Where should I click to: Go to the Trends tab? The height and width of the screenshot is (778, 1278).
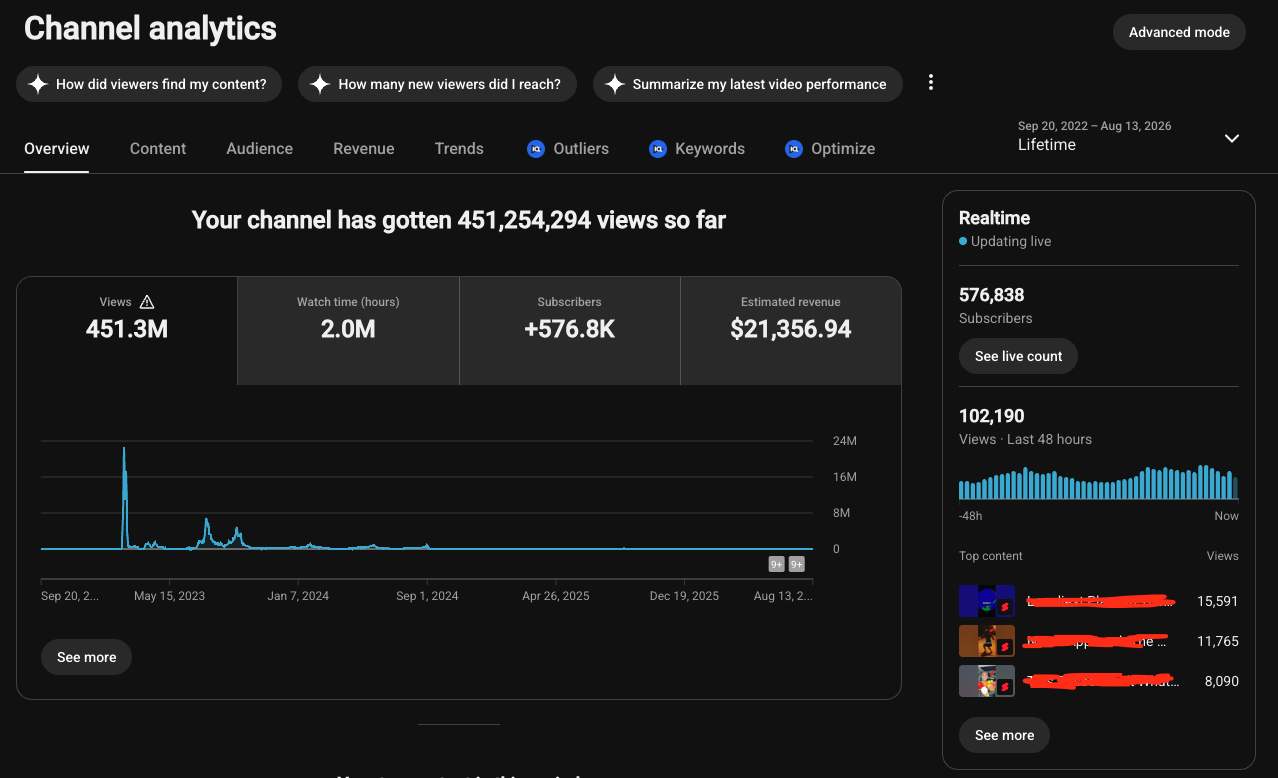coord(459,148)
